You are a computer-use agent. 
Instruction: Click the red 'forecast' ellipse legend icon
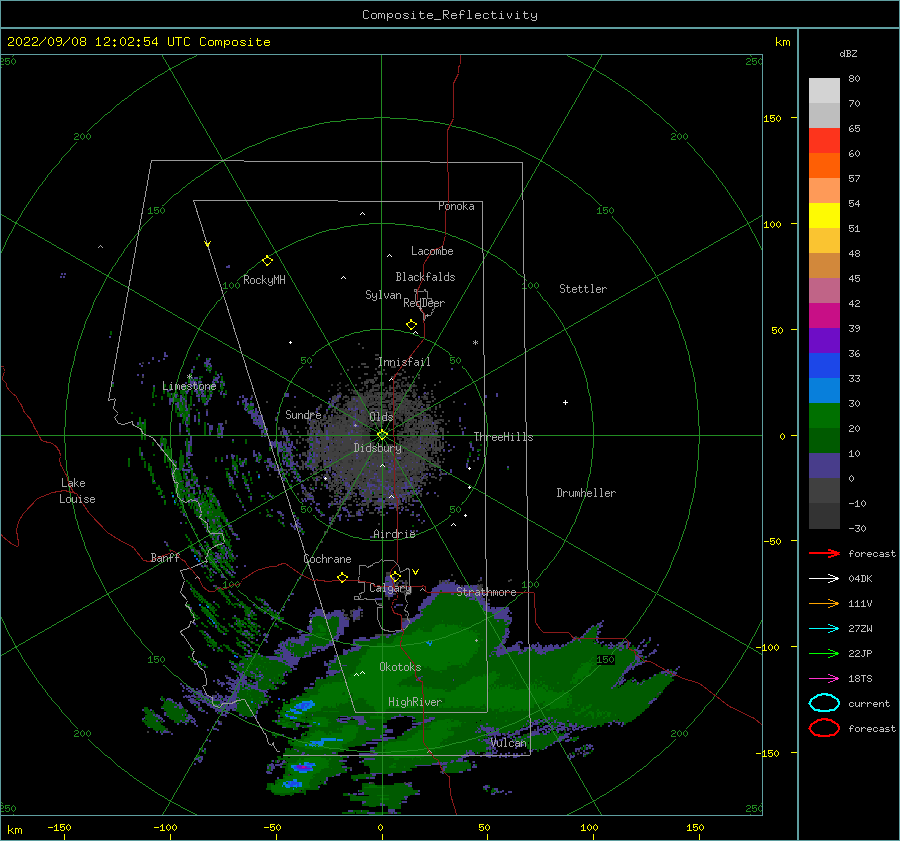click(x=824, y=728)
